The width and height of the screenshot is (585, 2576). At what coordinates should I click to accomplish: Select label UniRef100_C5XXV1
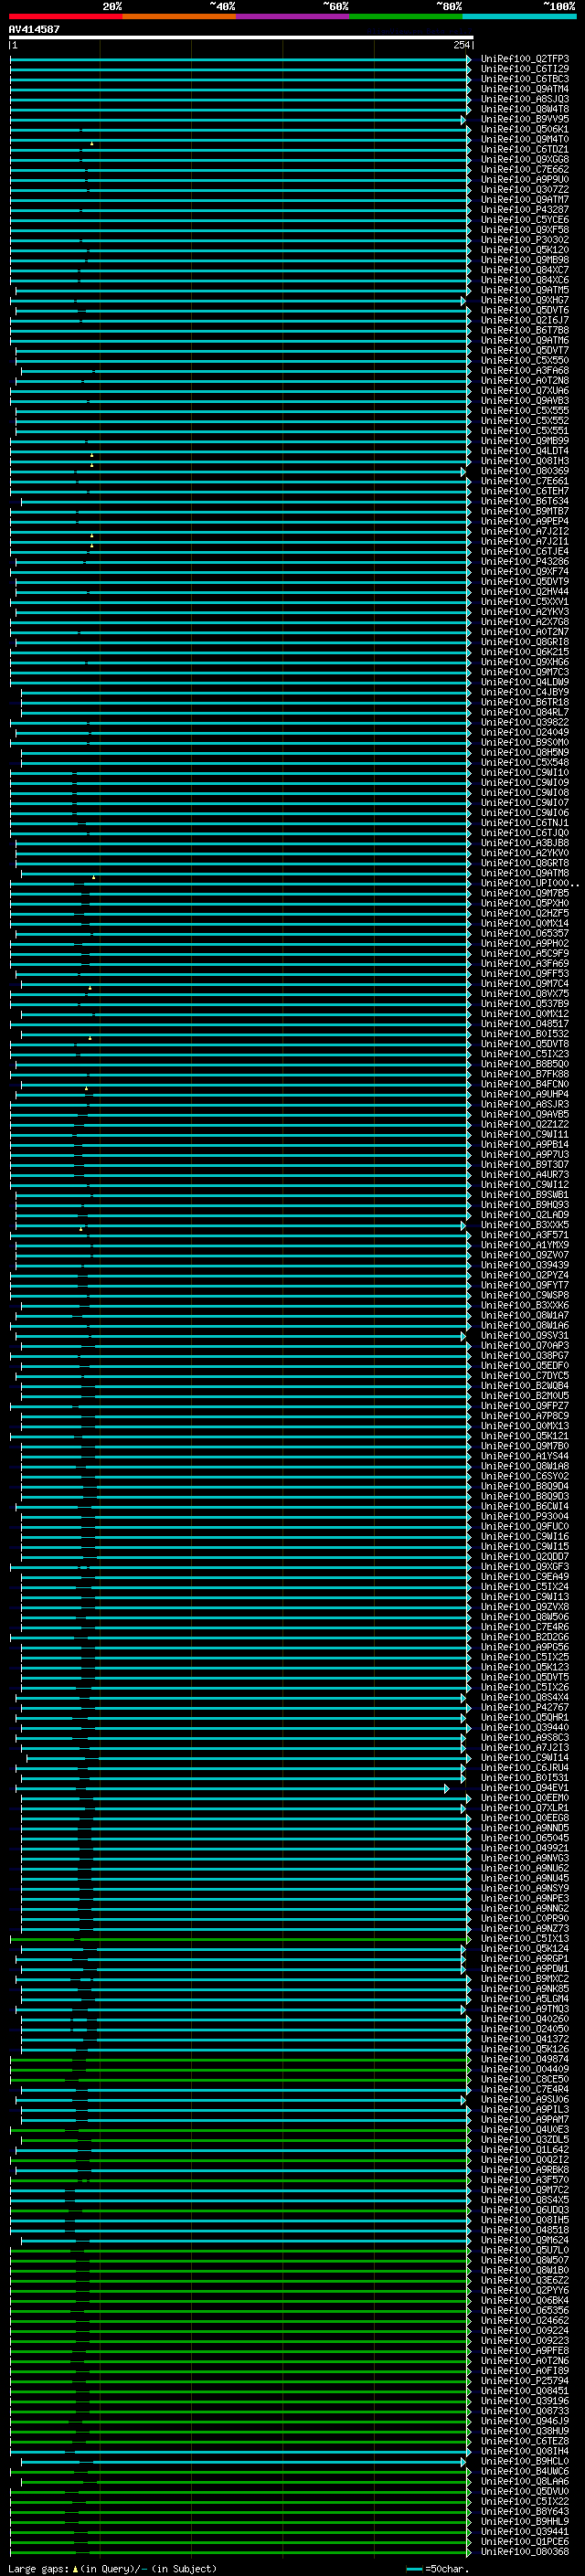click(x=524, y=602)
